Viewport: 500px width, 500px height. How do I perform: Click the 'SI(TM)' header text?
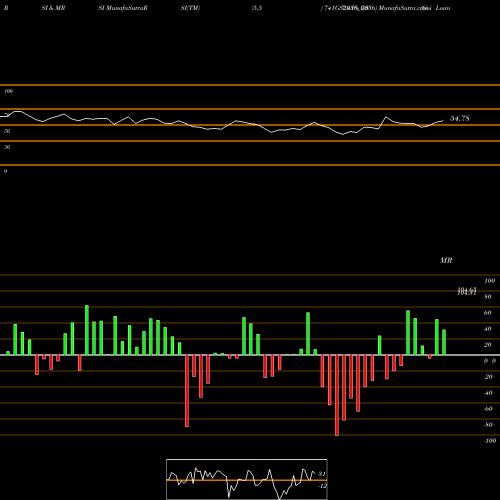(190, 8)
